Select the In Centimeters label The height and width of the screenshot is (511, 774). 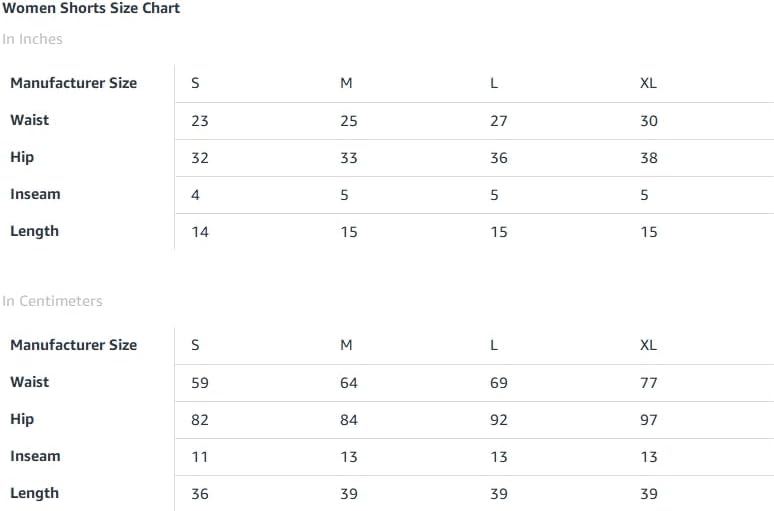52,301
